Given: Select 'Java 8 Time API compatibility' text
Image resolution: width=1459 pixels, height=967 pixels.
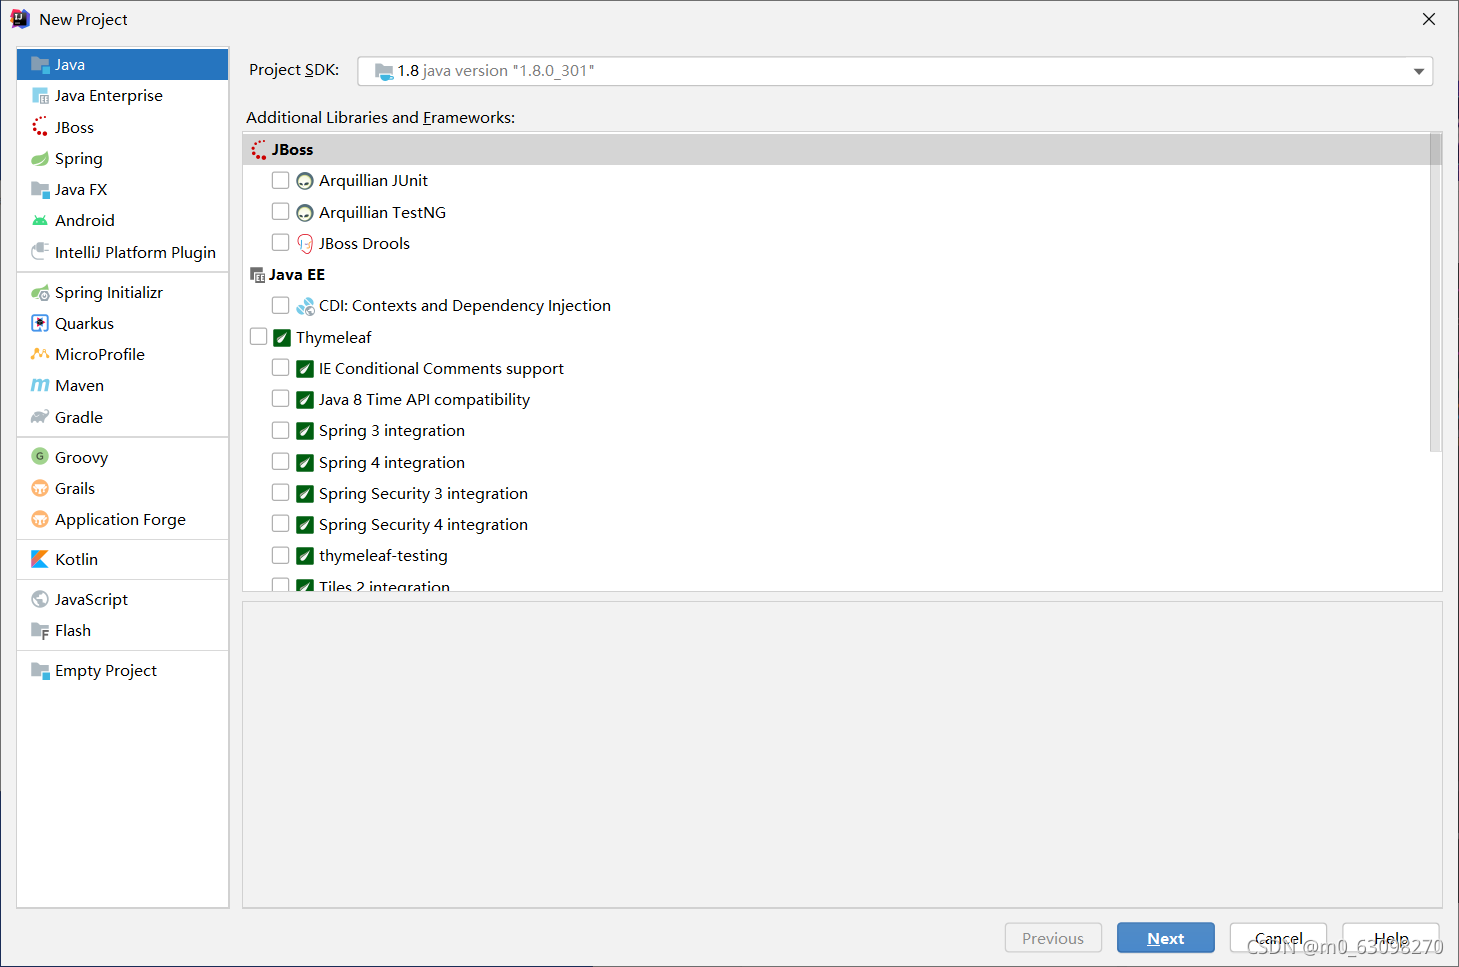Looking at the screenshot, I should [x=424, y=400].
